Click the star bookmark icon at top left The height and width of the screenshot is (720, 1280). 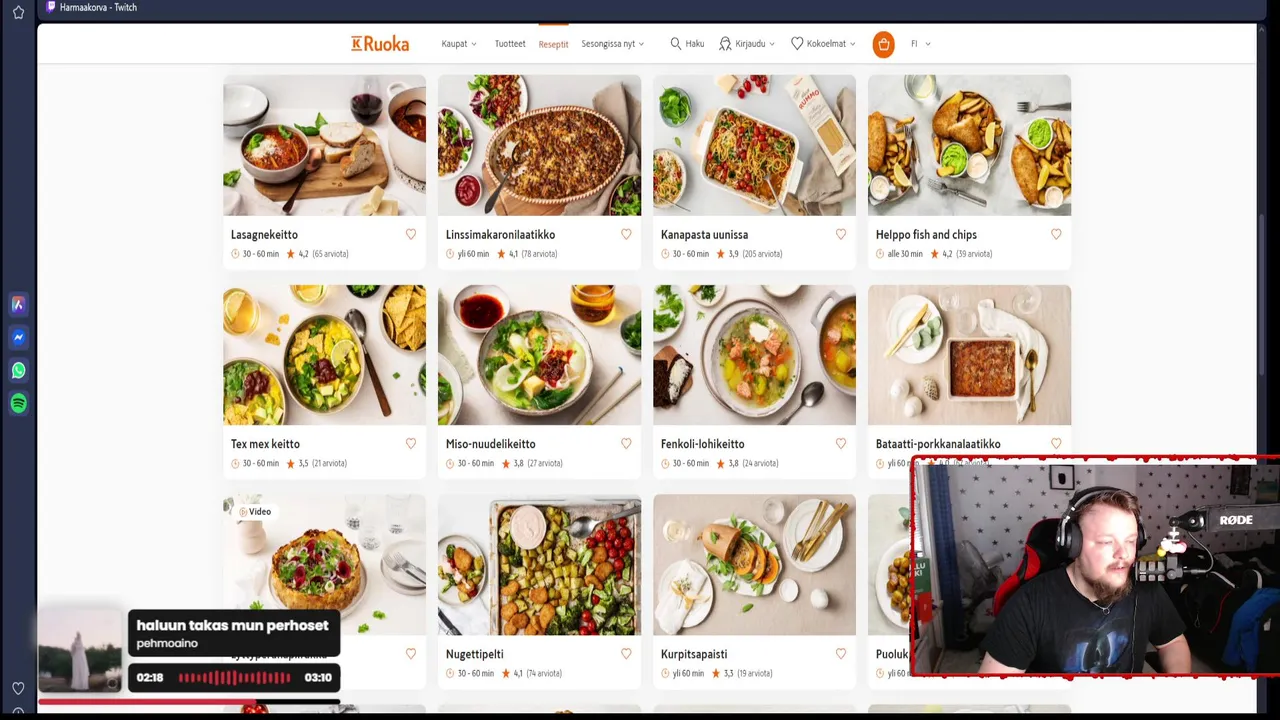pos(18,12)
